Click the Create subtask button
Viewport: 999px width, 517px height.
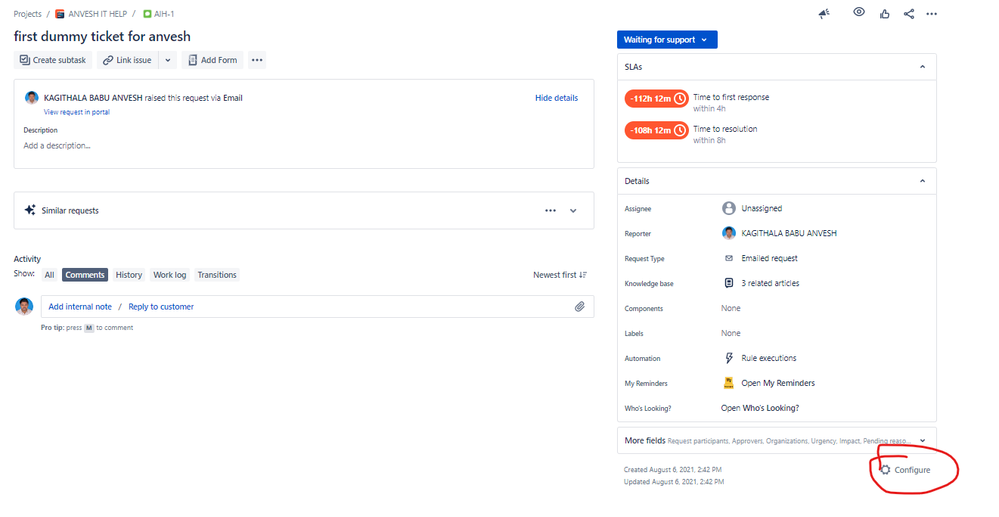53,60
